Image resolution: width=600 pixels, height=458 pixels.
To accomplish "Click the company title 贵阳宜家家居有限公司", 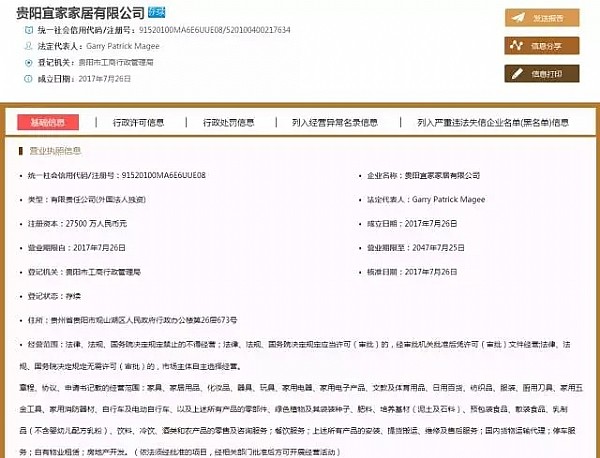I will click(75, 13).
